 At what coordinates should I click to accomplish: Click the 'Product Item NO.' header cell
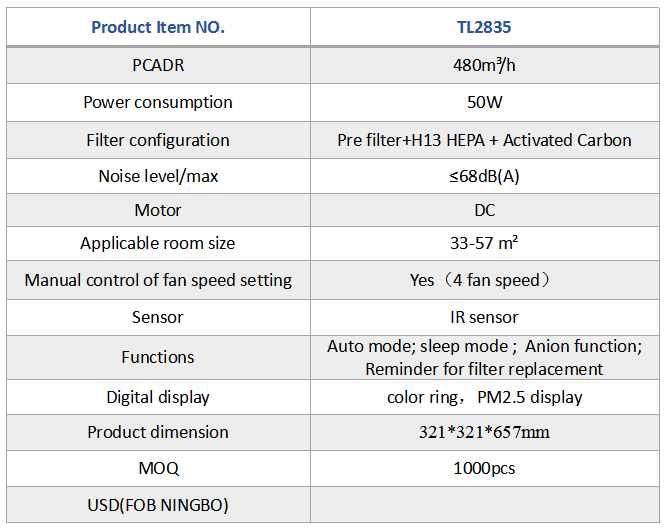158,27
